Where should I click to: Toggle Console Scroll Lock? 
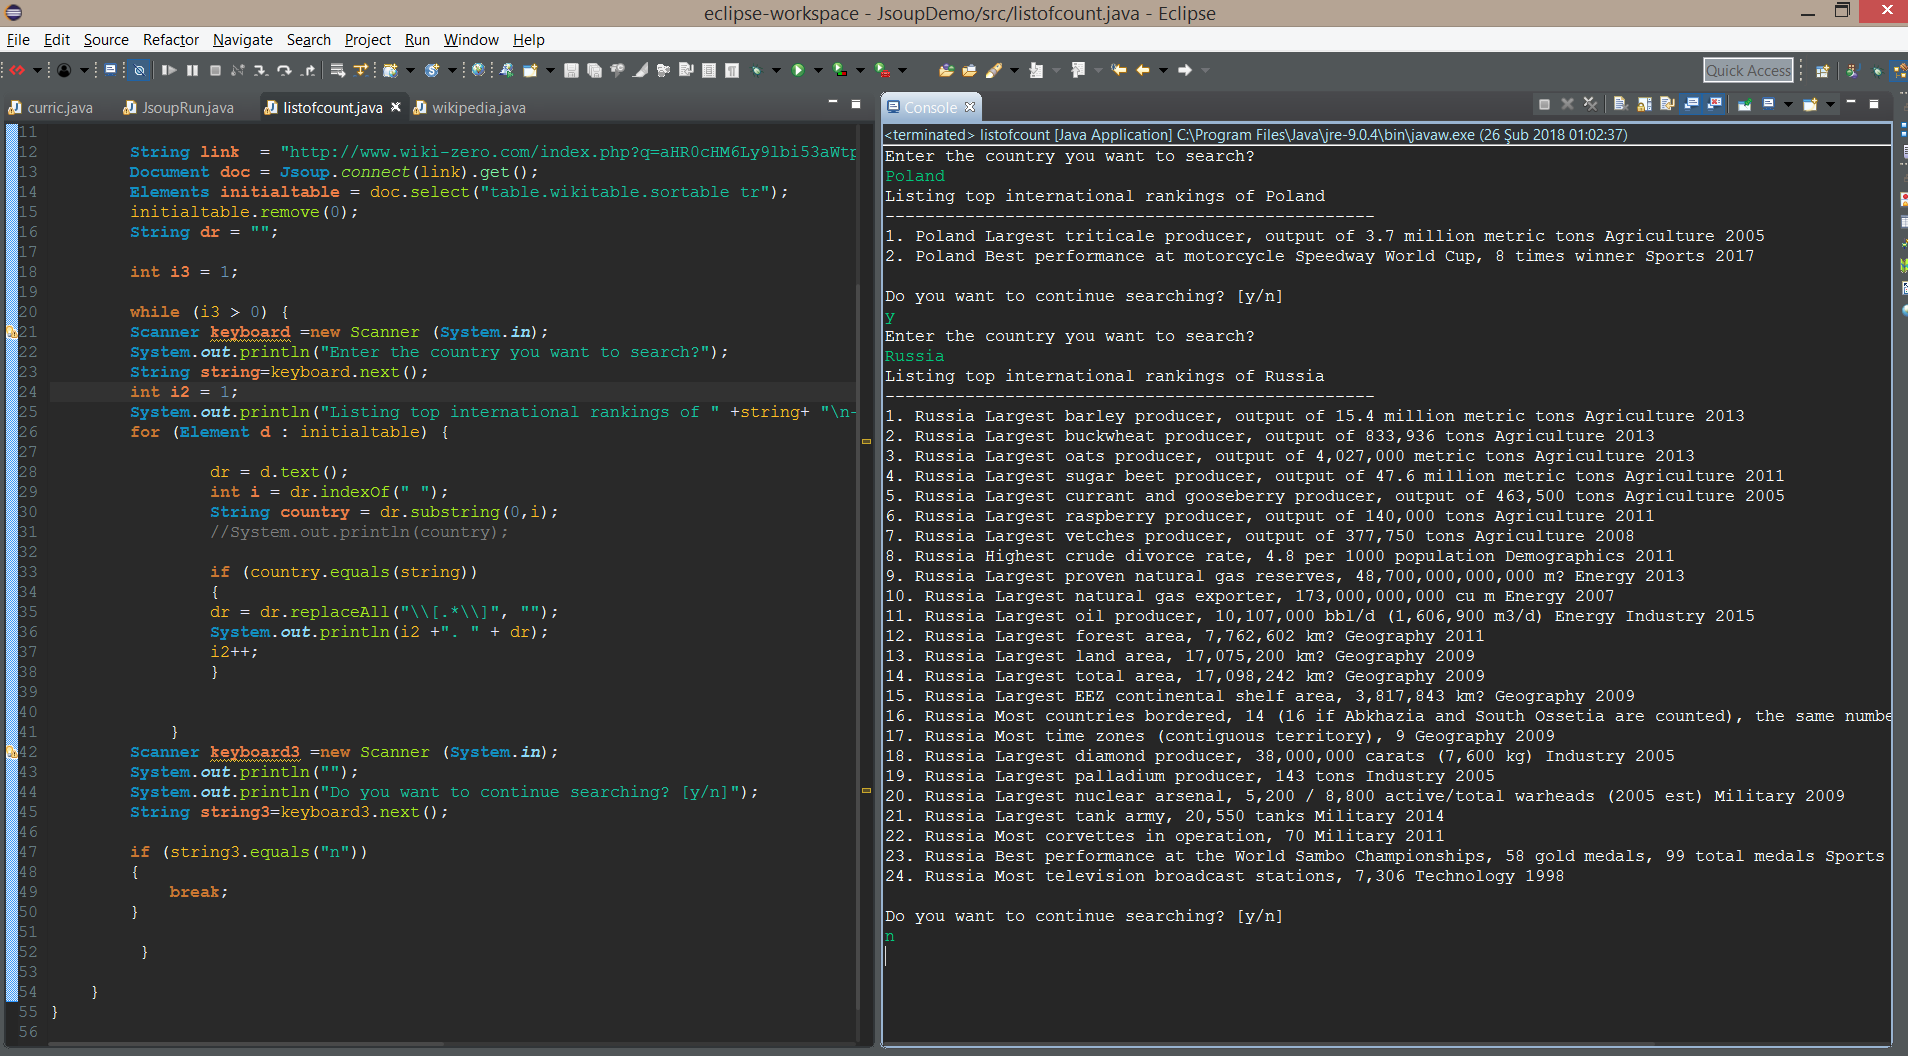1644,104
